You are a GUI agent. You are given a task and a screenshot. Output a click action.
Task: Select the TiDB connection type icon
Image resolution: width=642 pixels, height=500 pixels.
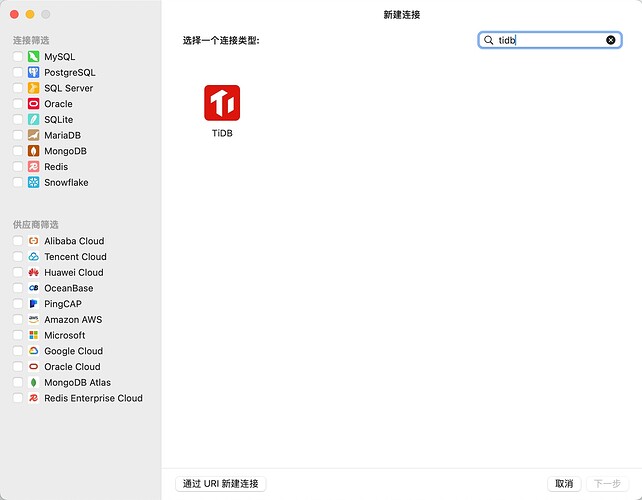(x=222, y=103)
